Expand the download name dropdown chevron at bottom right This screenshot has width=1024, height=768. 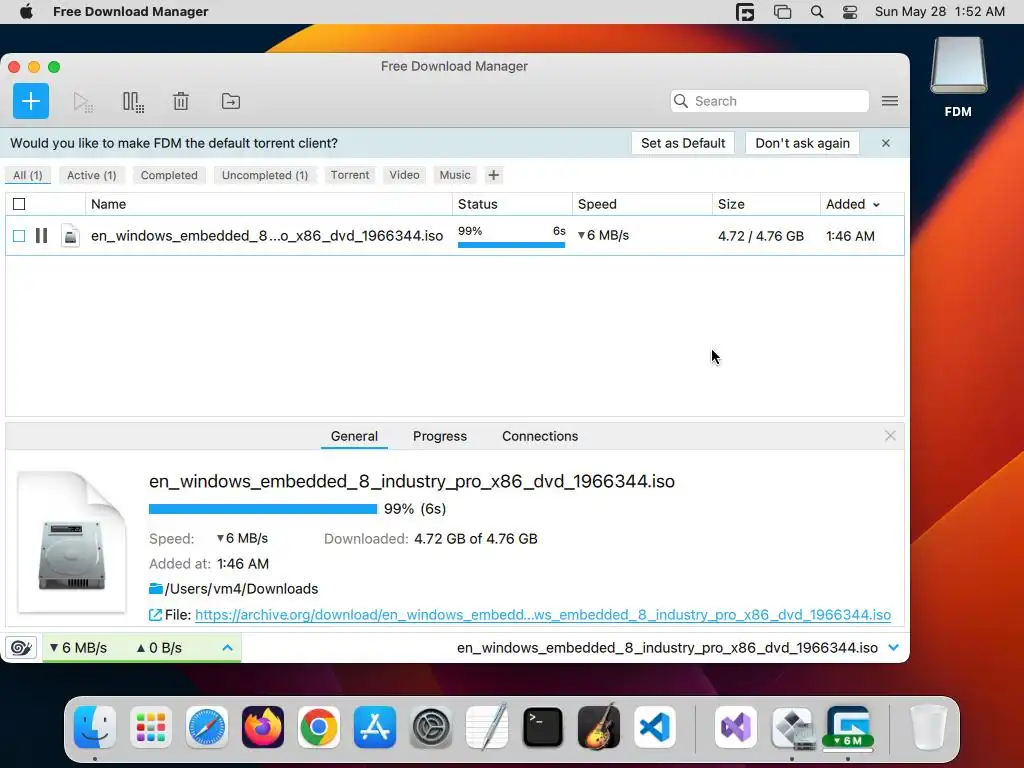click(x=893, y=648)
